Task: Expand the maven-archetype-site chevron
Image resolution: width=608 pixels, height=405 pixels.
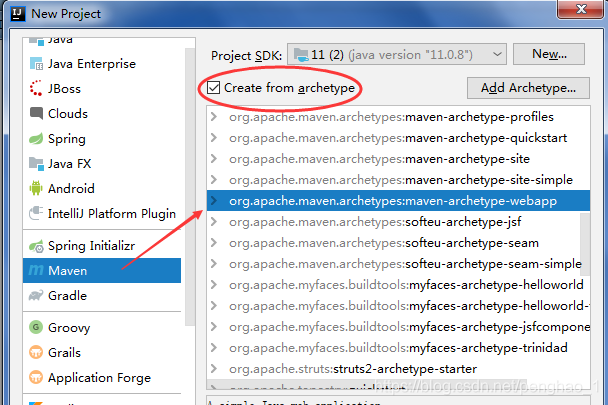Action: 213,159
